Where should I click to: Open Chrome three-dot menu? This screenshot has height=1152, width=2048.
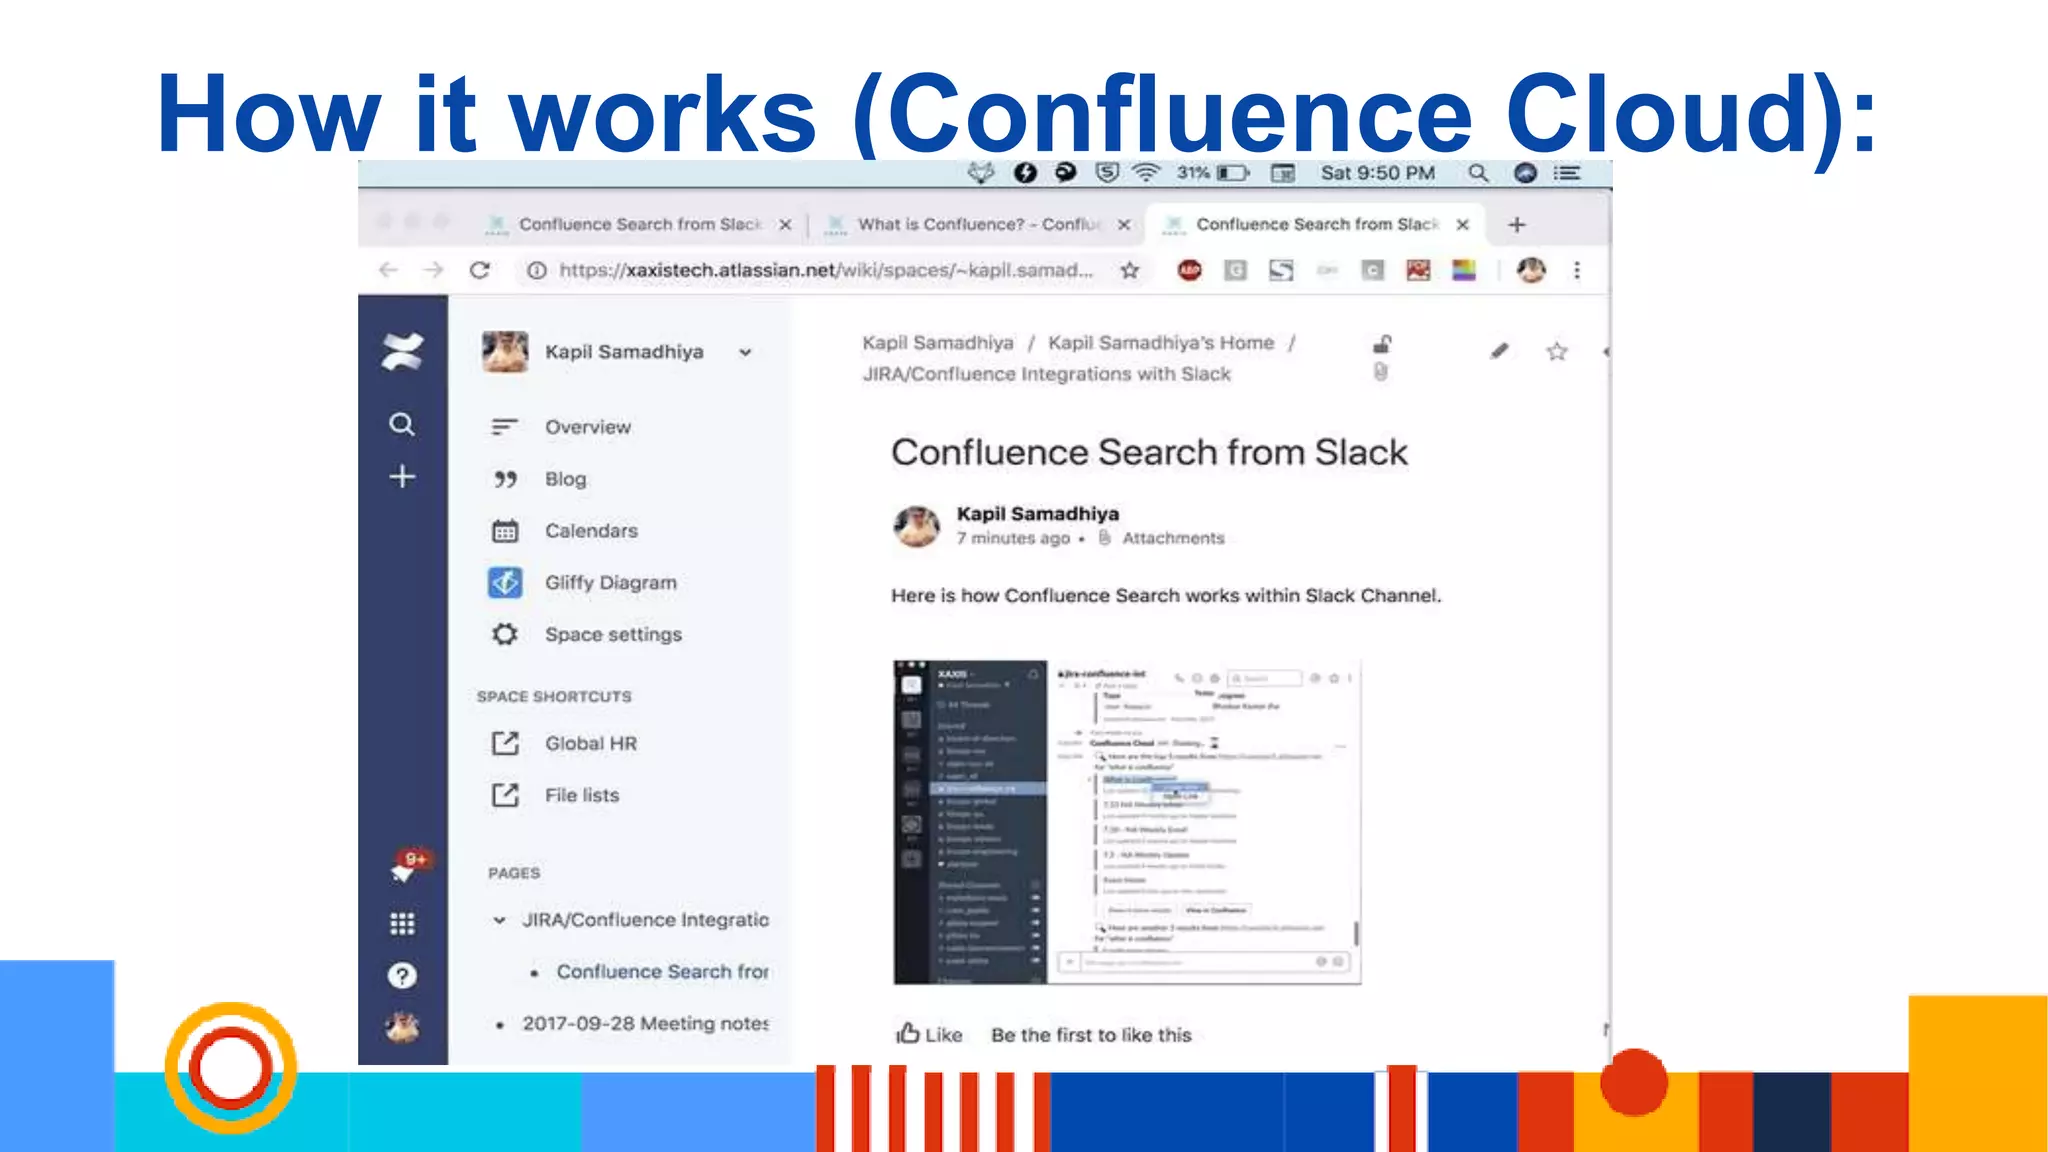click(x=1577, y=270)
